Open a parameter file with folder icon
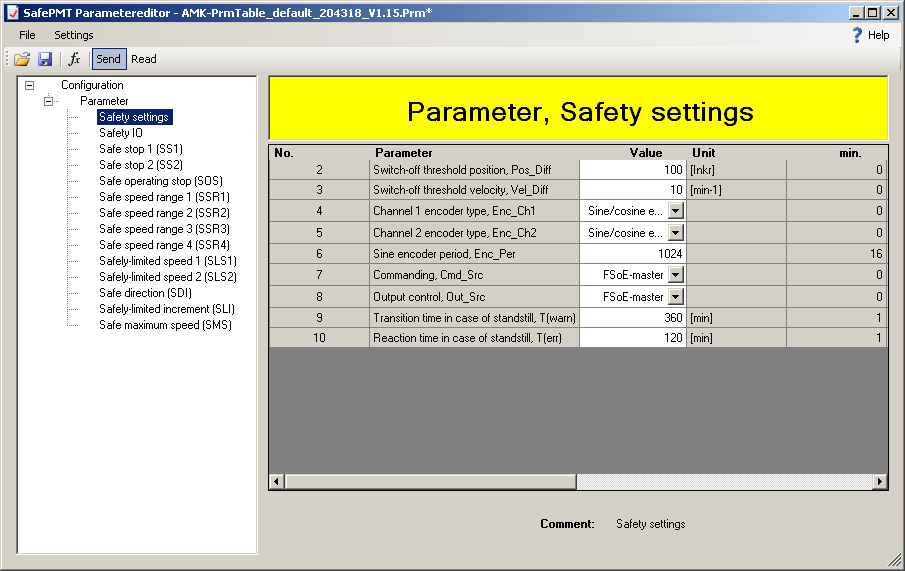Viewport: 905px width, 571px height. coord(22,59)
